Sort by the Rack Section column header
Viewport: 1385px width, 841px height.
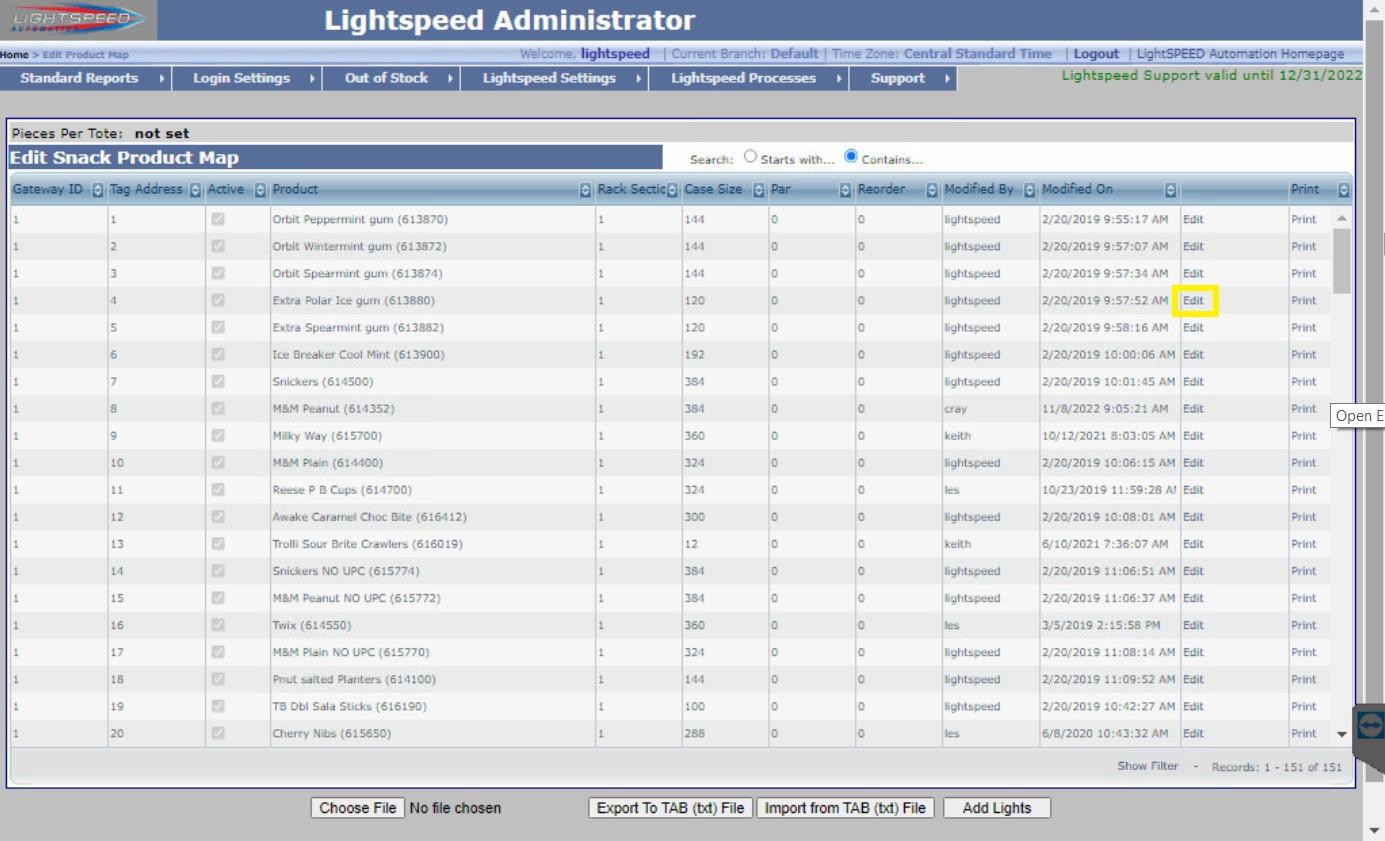point(631,190)
